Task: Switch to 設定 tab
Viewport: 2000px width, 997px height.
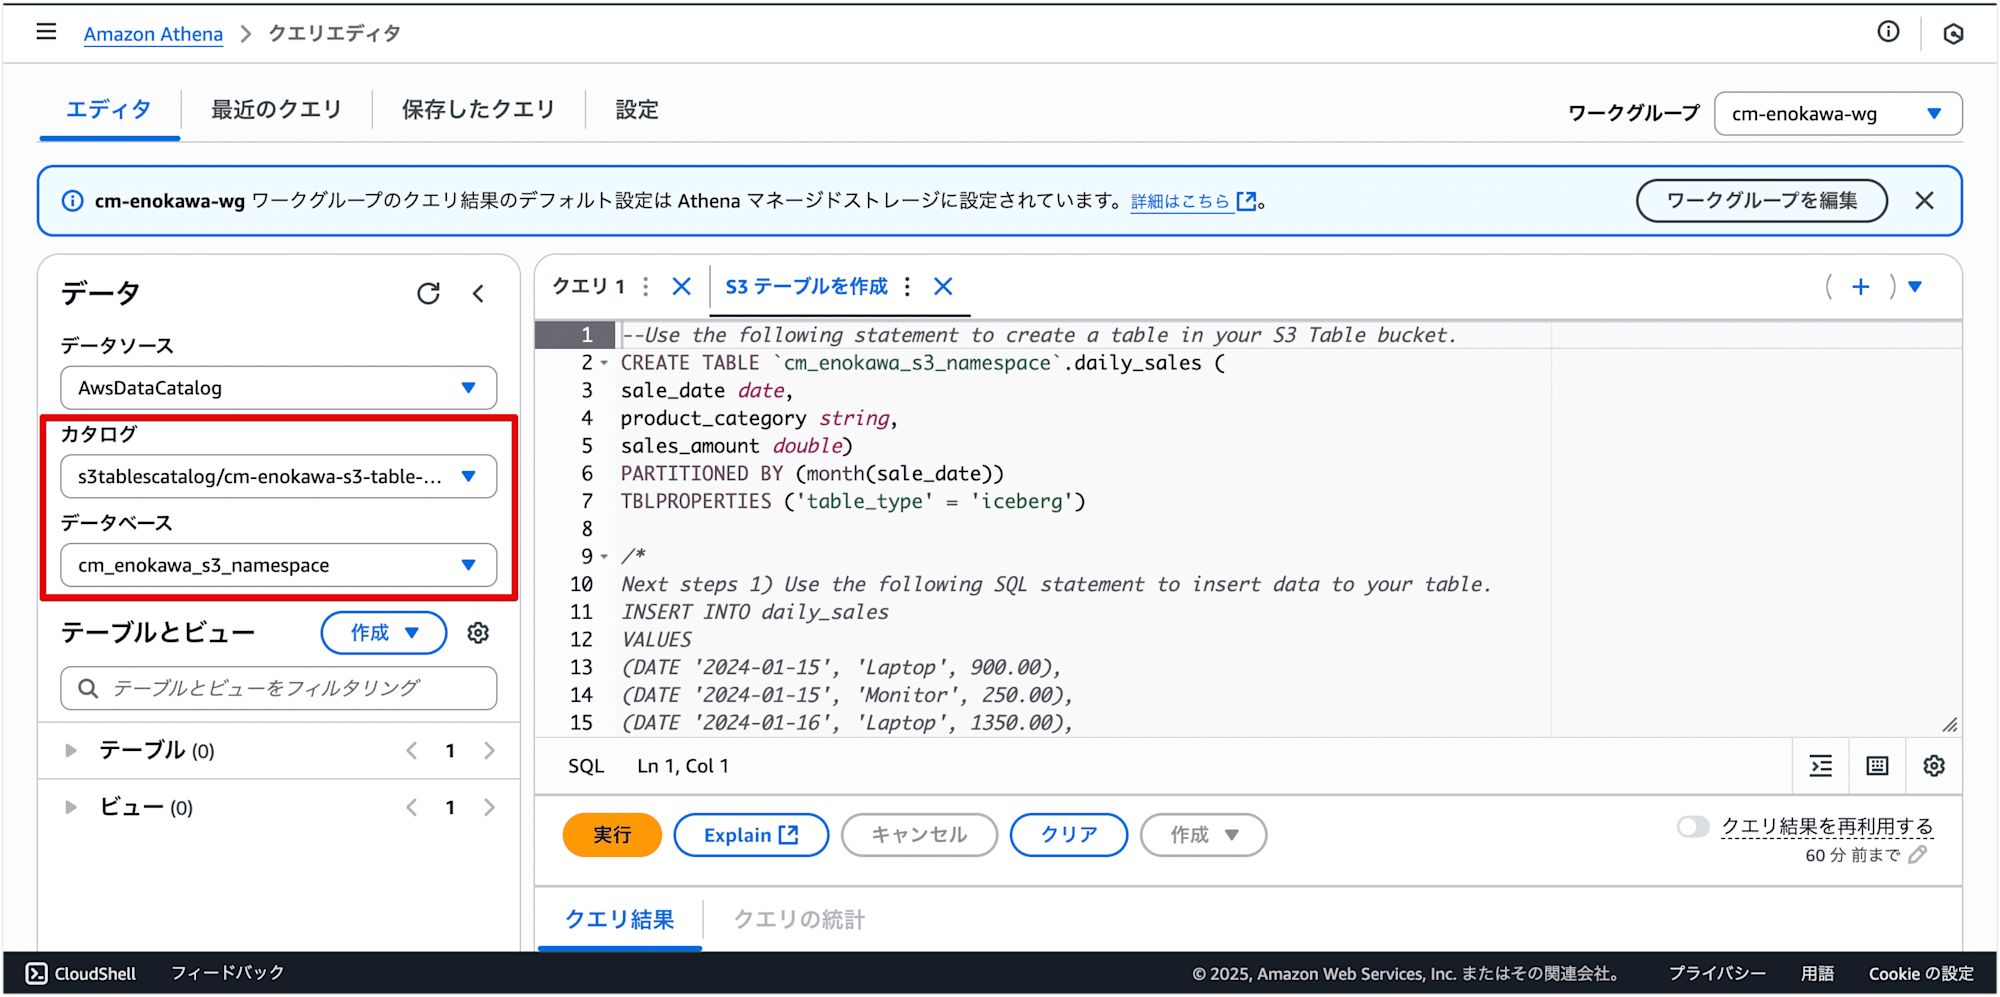Action: coord(637,110)
